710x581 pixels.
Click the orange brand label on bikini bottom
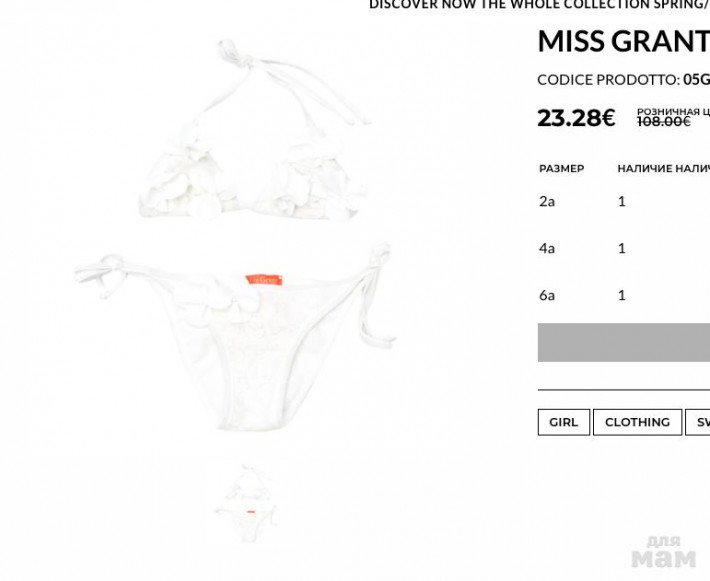pyautogui.click(x=264, y=280)
